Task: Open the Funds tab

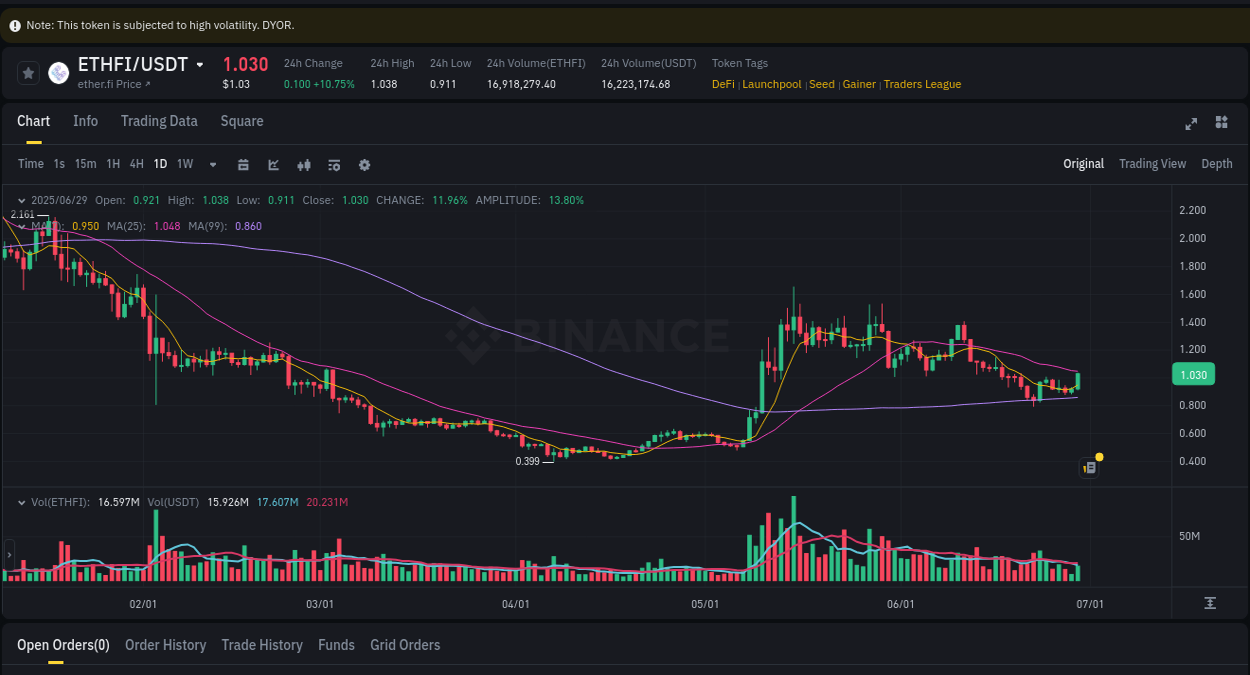Action: 336,645
